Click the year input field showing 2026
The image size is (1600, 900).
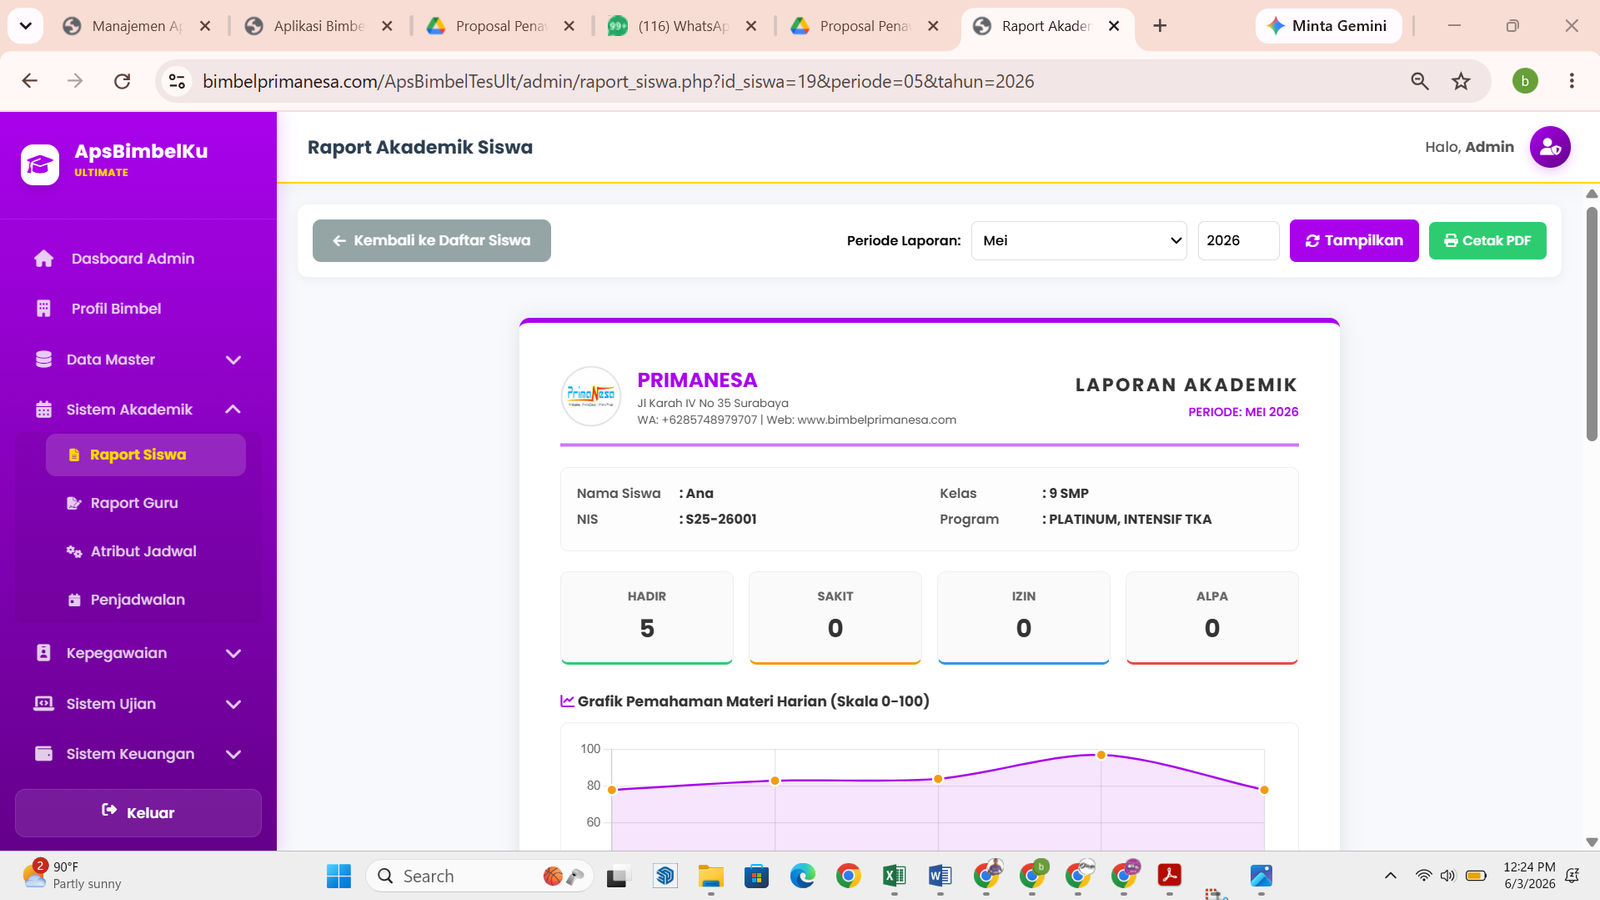coord(1238,240)
